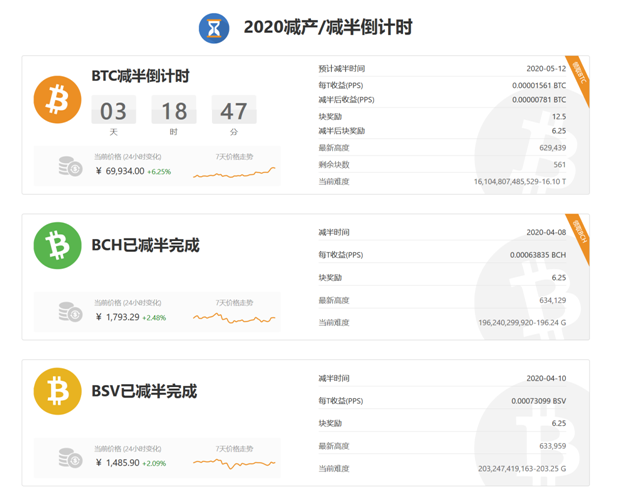Click the value 0.00001561 BTC
This screenshot has width=634, height=489.
[x=539, y=85]
